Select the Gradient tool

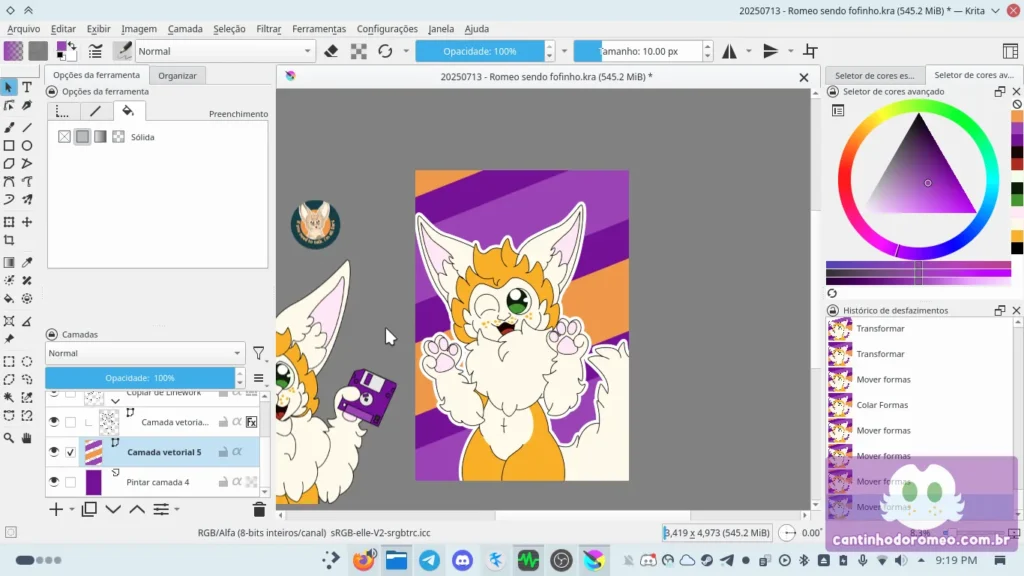click(9, 263)
